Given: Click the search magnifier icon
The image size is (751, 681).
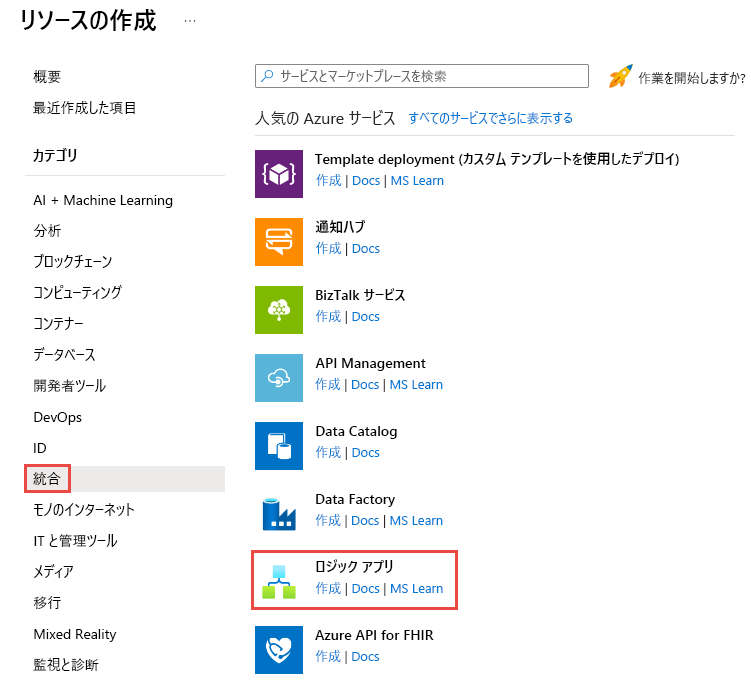Looking at the screenshot, I should pos(267,76).
